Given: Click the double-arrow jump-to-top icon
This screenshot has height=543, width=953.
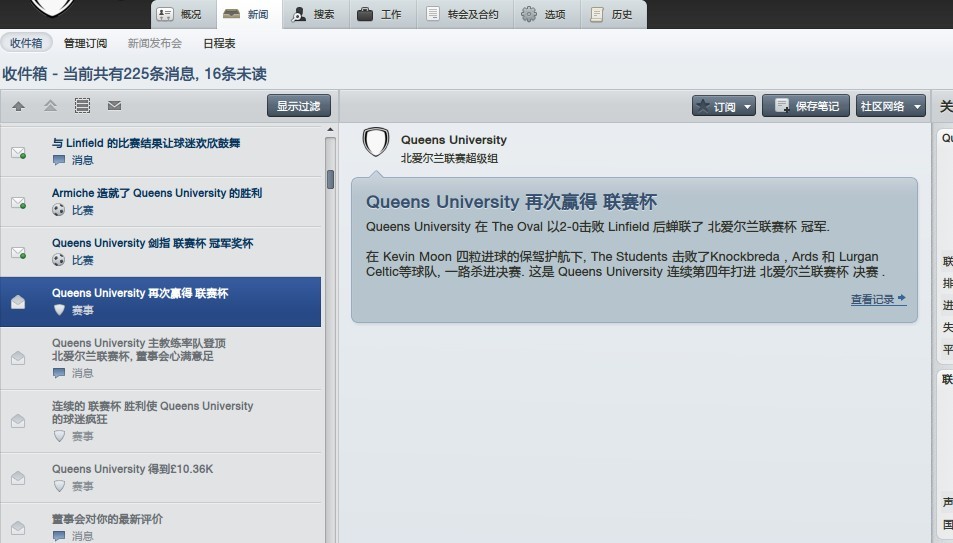Looking at the screenshot, I should 50,106.
